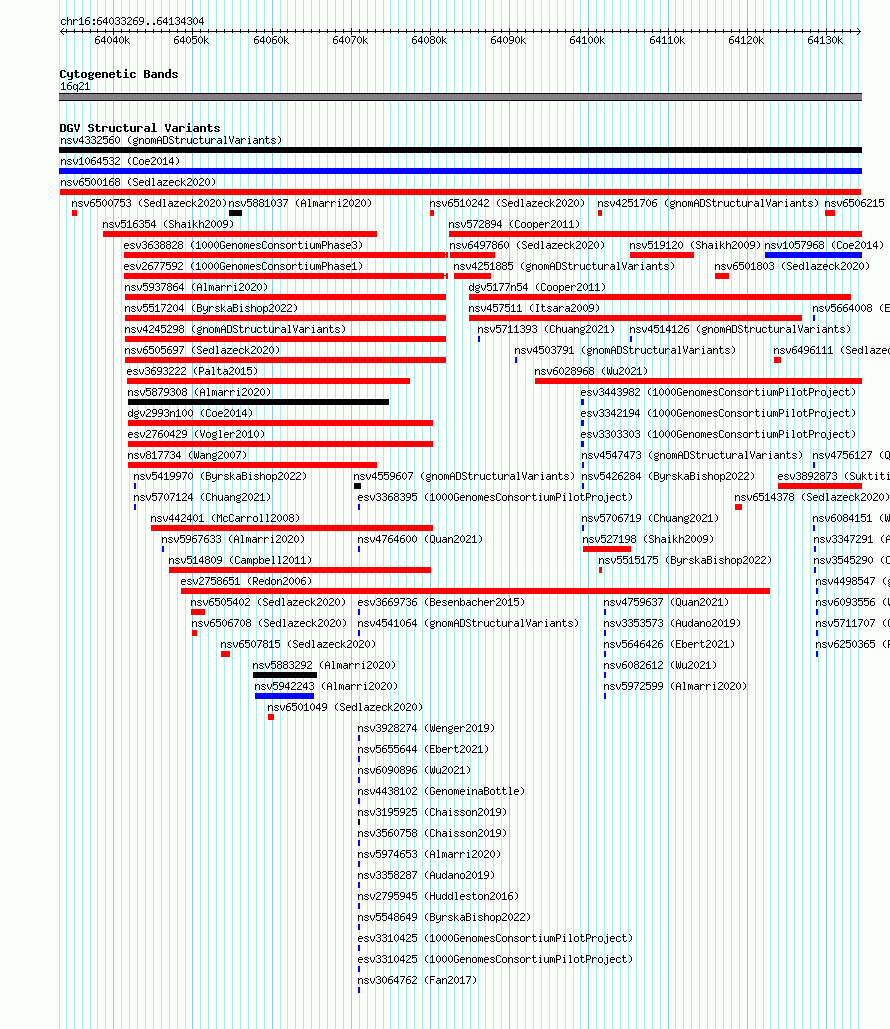Image resolution: width=890 pixels, height=1029 pixels.
Task: Click the esv2677592 1000GenomesConsortiumPhase1 label
Action: click(x=243, y=266)
